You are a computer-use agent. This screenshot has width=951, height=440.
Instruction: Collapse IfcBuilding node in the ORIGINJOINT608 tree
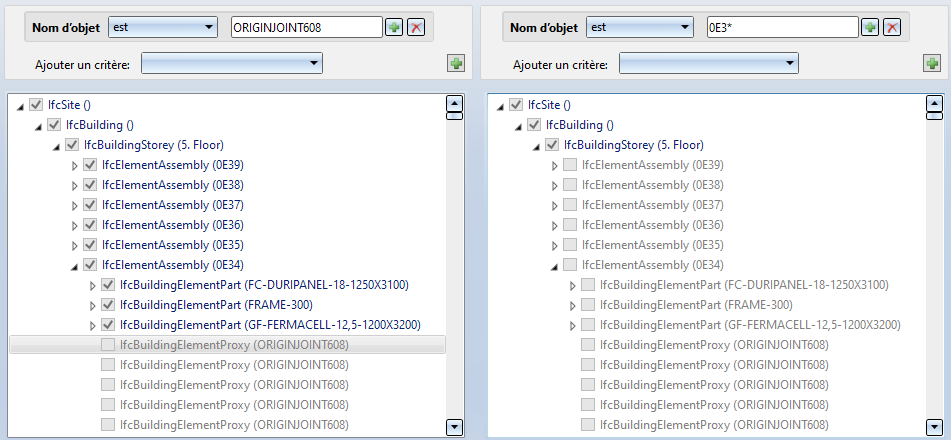click(38, 126)
